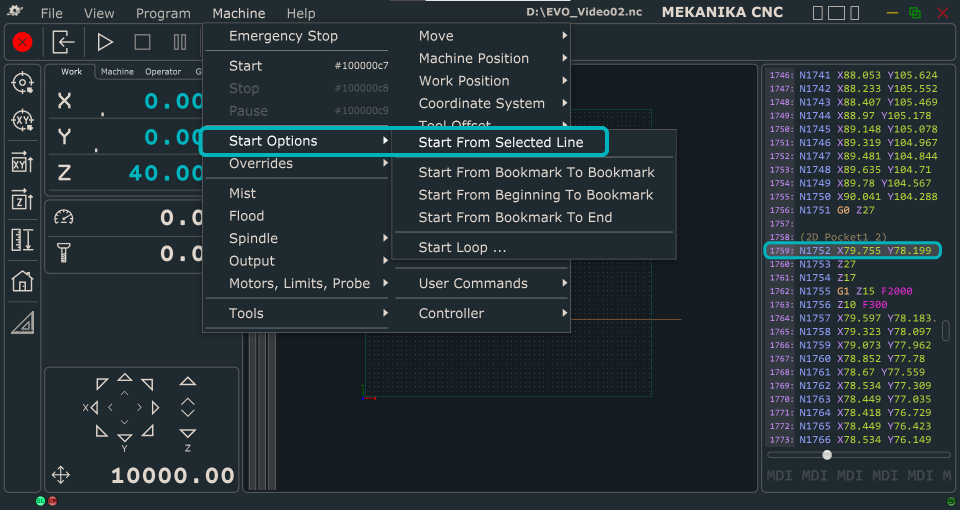Toggle Mist in the Machine menu
This screenshot has width=960, height=510.
242,193
